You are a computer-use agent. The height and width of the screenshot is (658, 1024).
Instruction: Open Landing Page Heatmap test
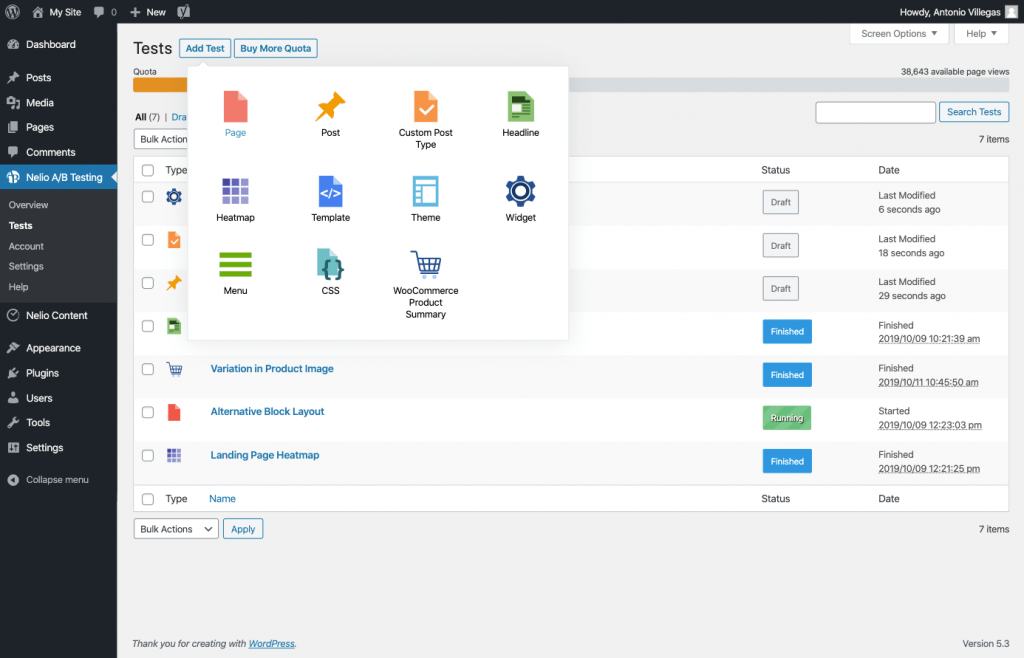click(x=264, y=455)
